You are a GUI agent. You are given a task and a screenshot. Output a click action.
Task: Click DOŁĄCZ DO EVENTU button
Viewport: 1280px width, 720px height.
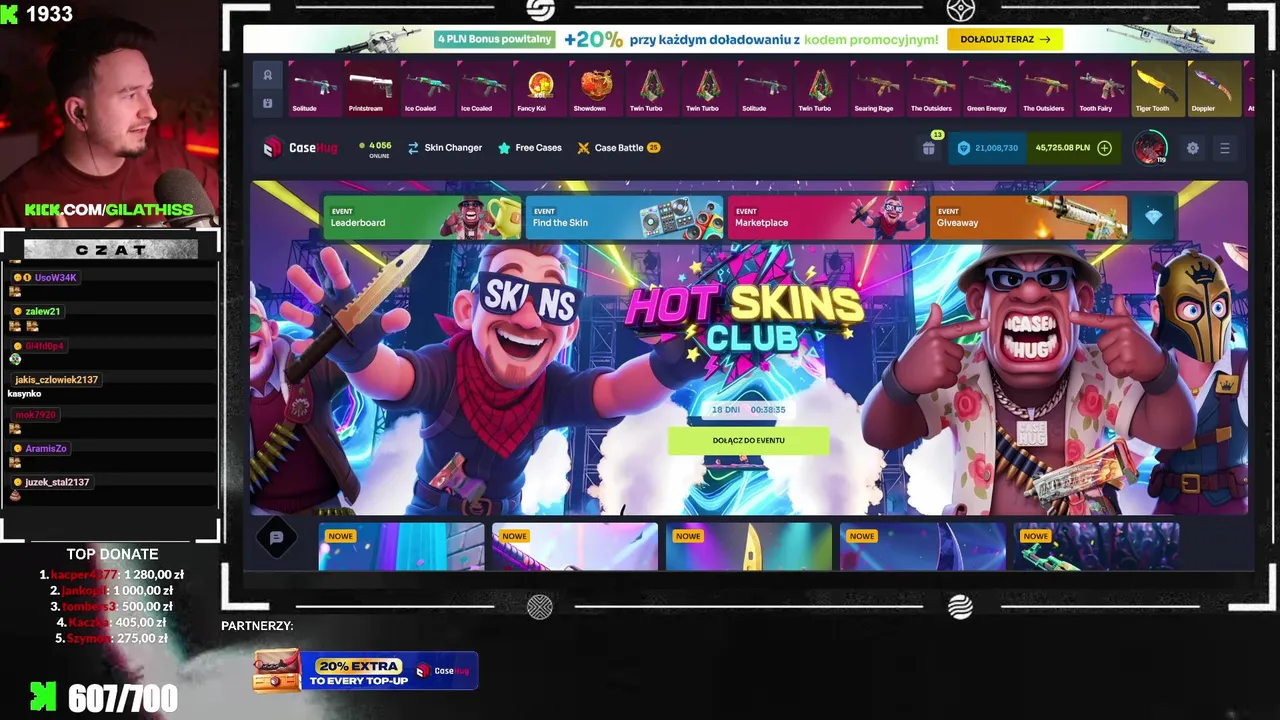[x=748, y=440]
